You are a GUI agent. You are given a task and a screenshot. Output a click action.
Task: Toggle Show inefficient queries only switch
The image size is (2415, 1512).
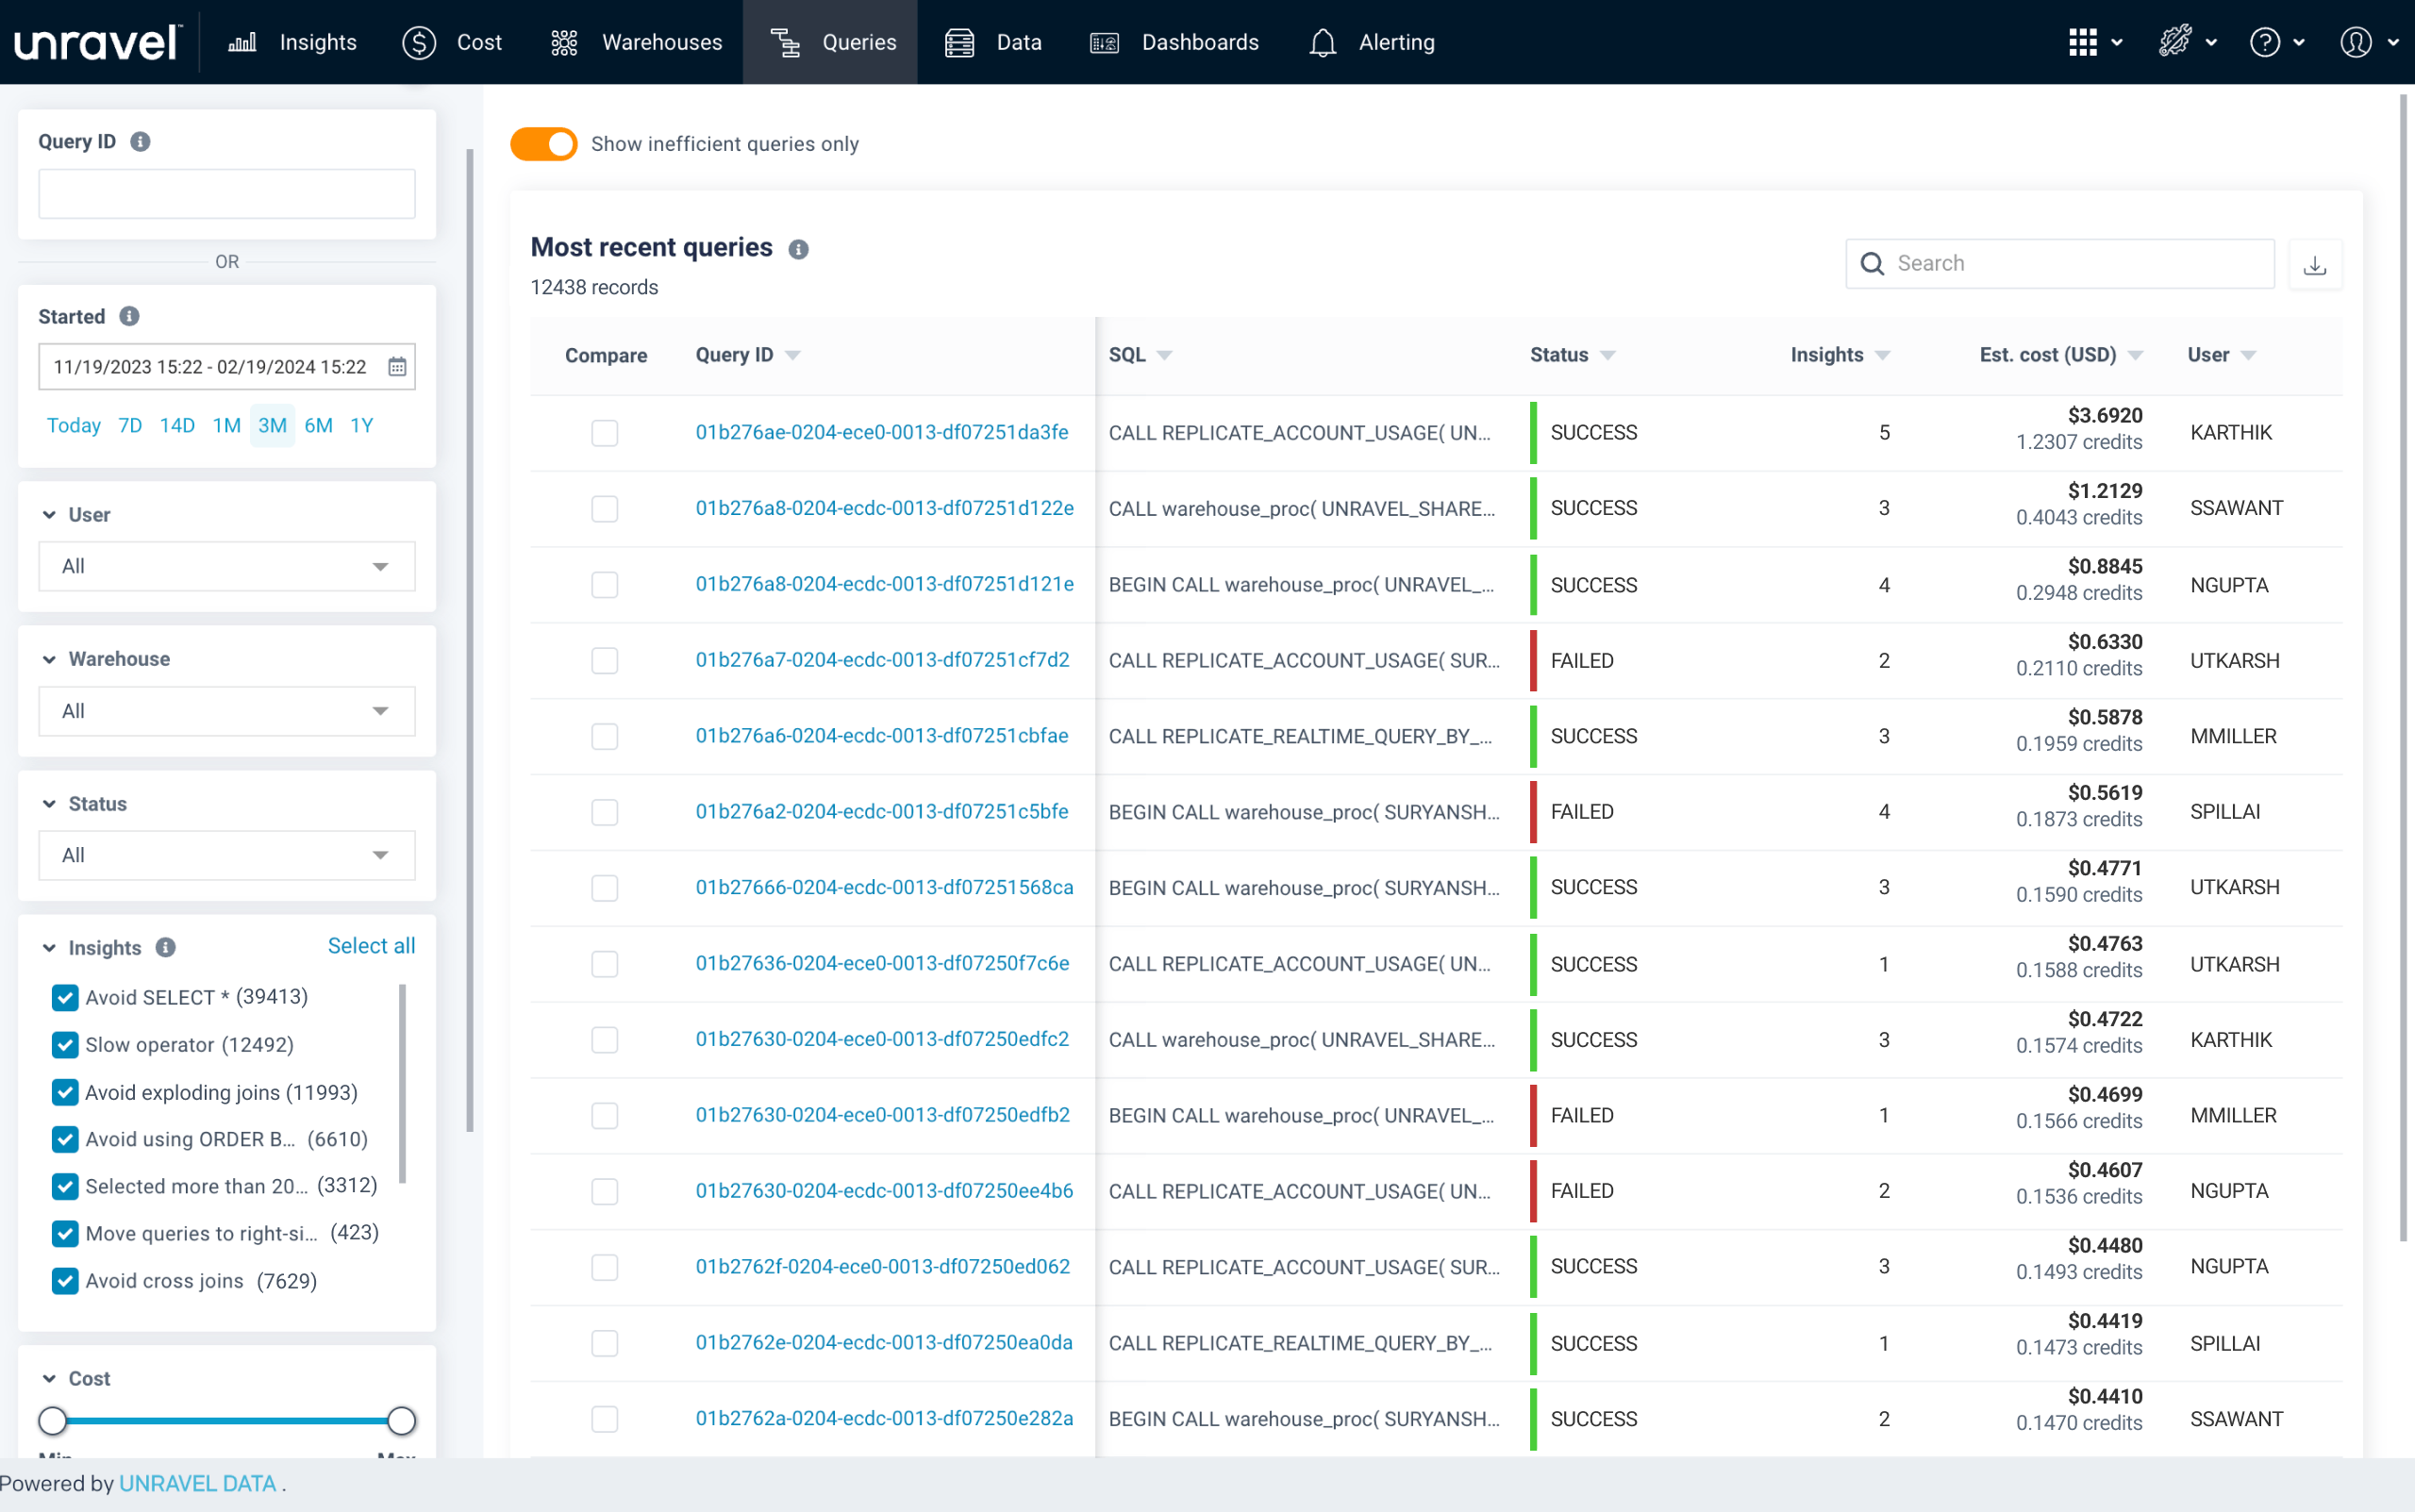[544, 144]
